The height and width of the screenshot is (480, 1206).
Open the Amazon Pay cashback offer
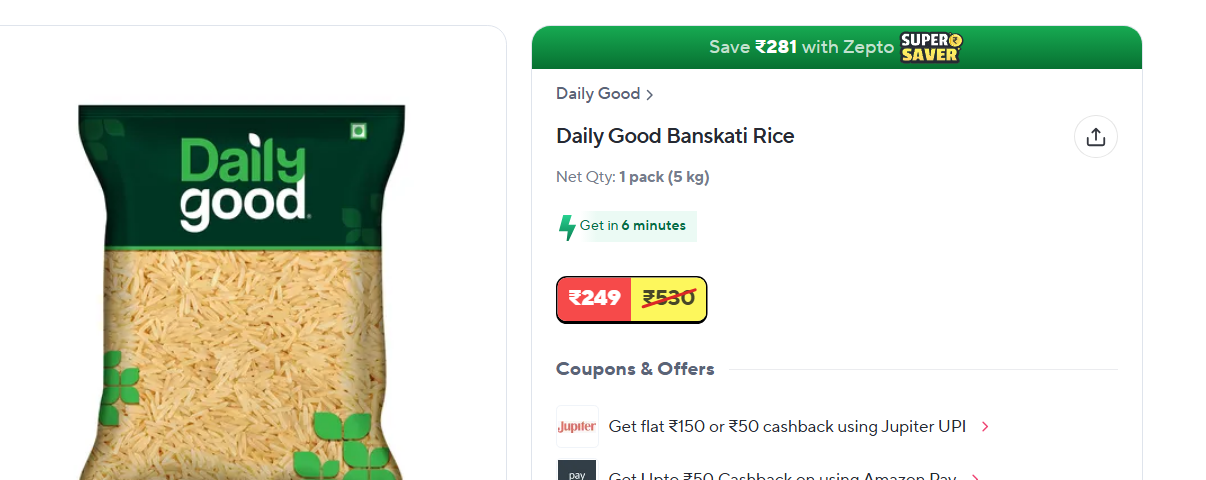pyautogui.click(x=782, y=476)
